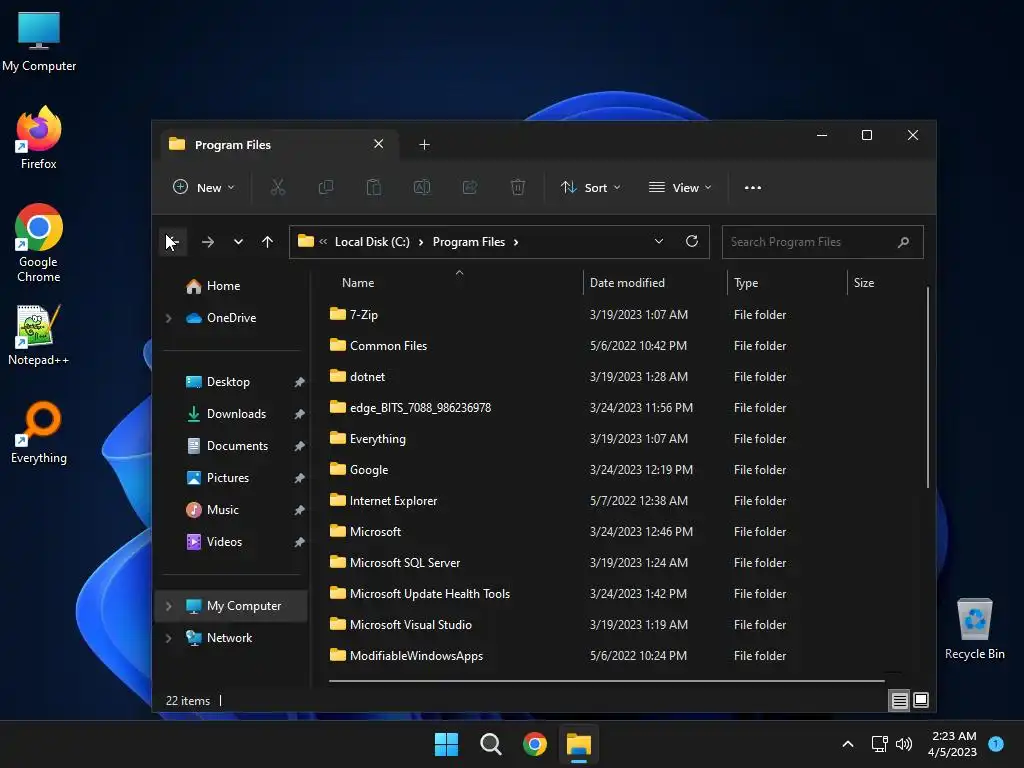Click the horizontal scrollbar of file list

(606, 680)
